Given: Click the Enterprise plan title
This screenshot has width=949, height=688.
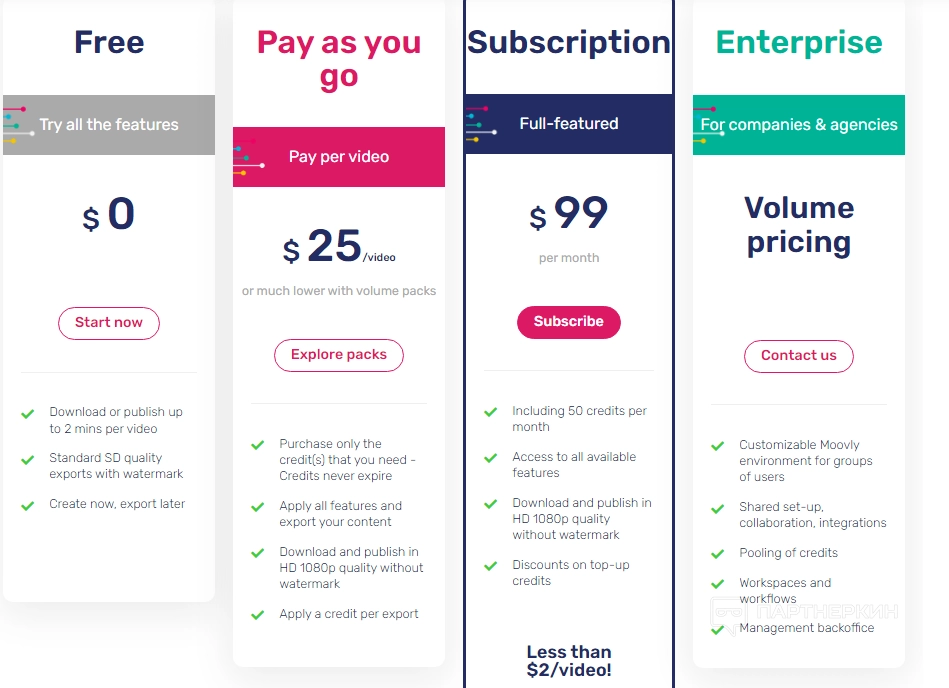Looking at the screenshot, I should [799, 43].
